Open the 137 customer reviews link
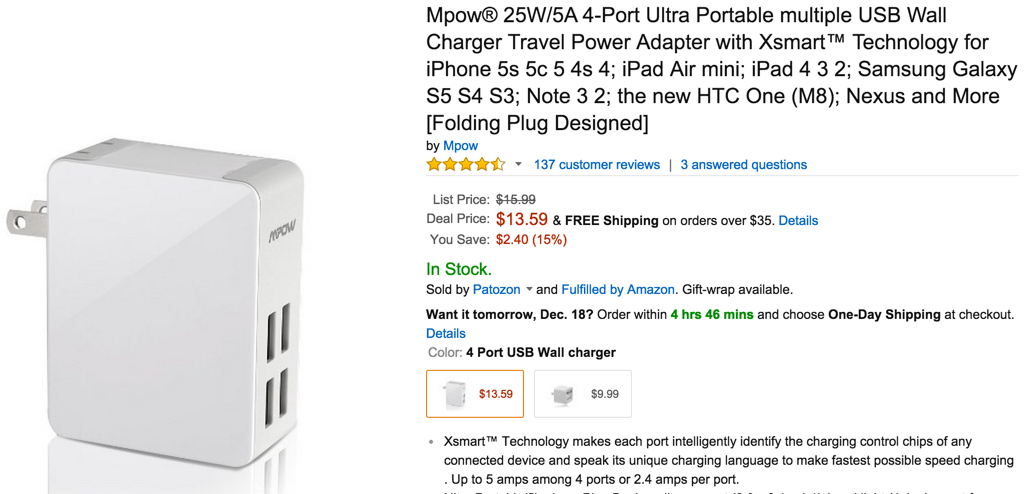The image size is (1035, 494). (597, 165)
